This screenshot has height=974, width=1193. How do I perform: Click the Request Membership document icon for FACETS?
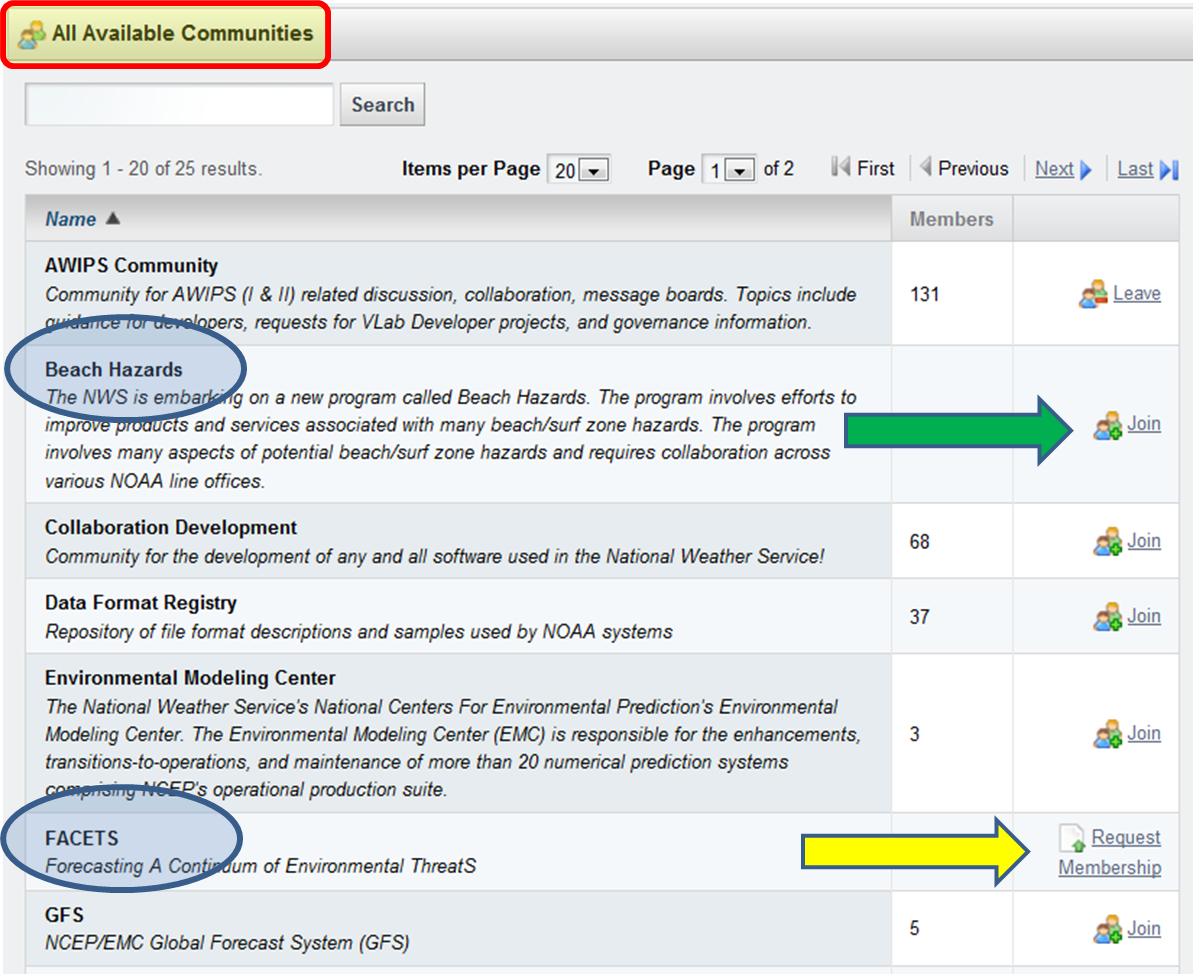1072,839
